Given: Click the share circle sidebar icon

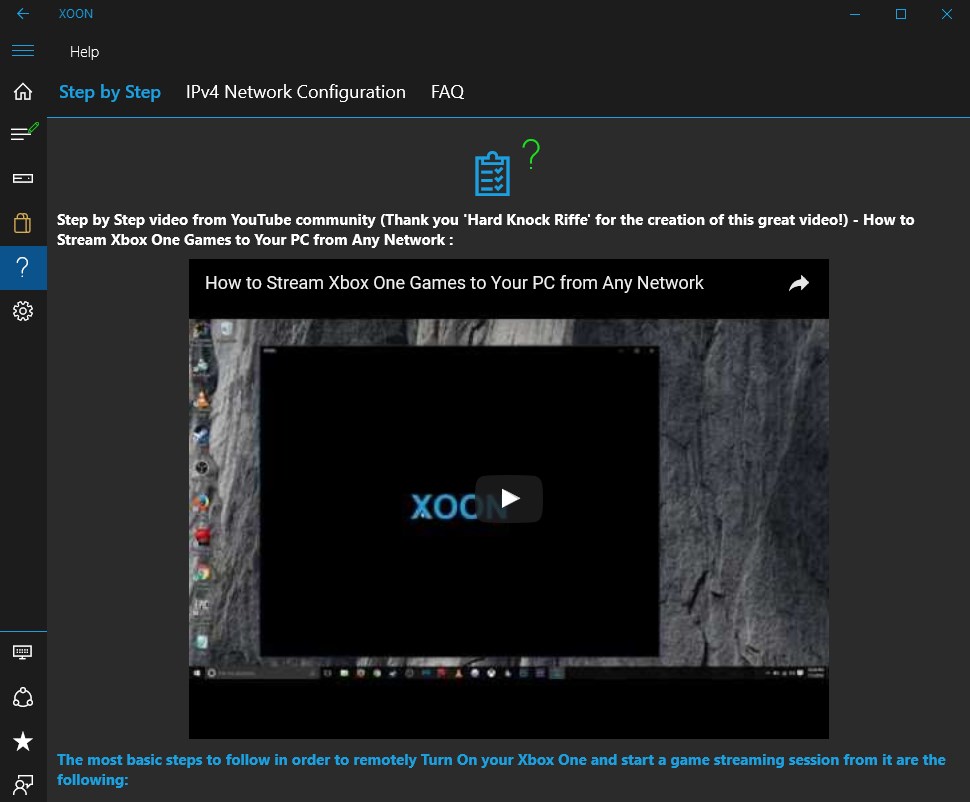Looking at the screenshot, I should tap(23, 697).
